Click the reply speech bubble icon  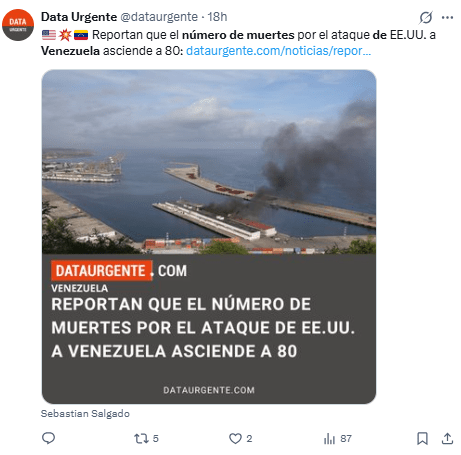48,438
